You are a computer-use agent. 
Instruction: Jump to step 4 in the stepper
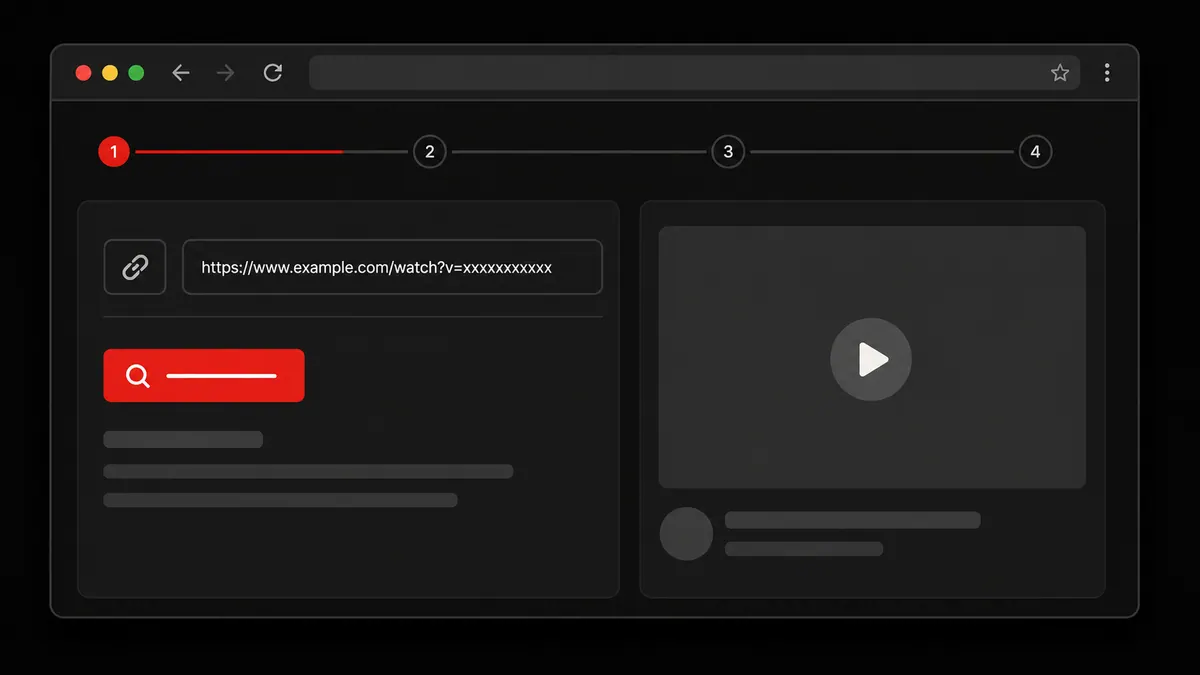(x=1035, y=152)
